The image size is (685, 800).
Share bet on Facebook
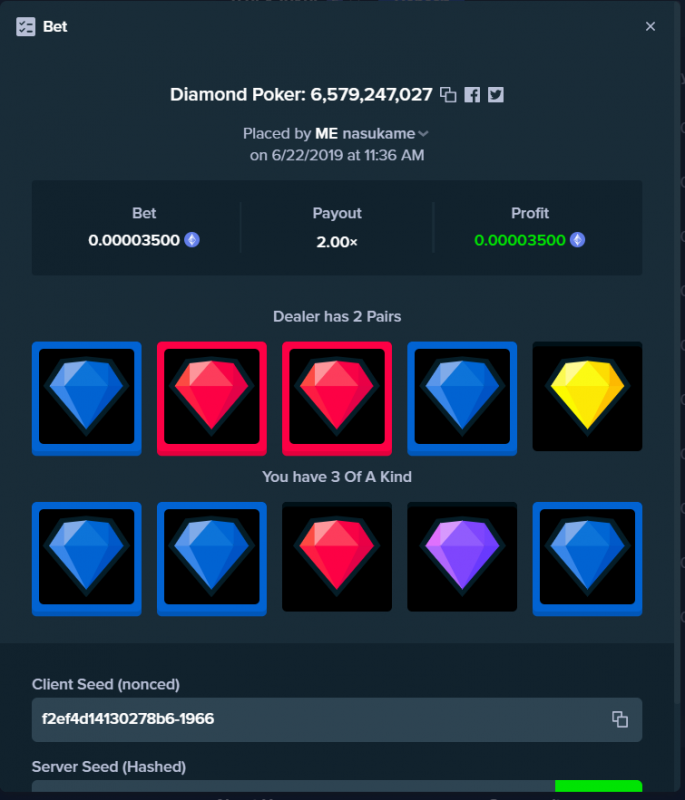(x=472, y=95)
